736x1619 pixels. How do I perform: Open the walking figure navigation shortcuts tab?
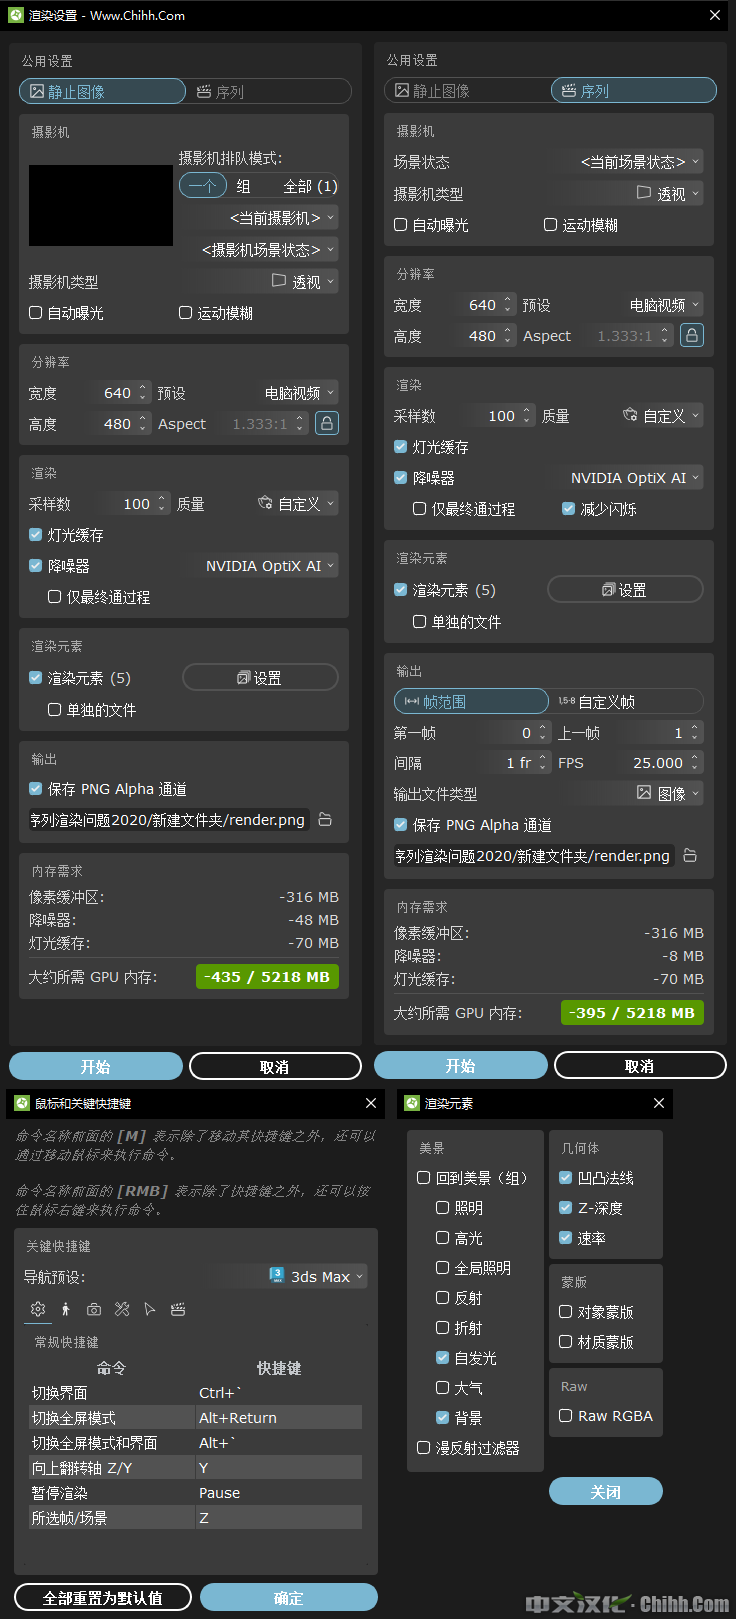pyautogui.click(x=66, y=1309)
